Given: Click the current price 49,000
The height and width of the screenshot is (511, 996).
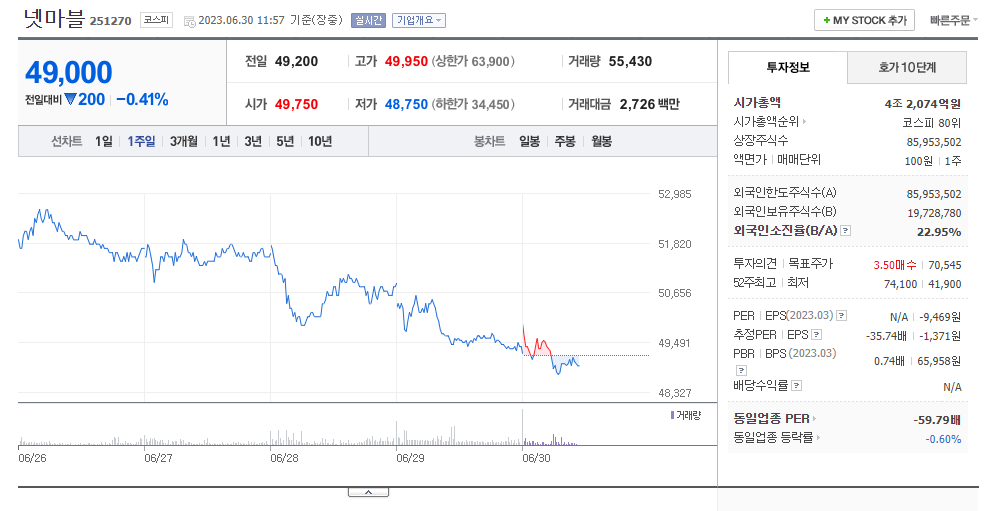Looking at the screenshot, I should pyautogui.click(x=69, y=72).
